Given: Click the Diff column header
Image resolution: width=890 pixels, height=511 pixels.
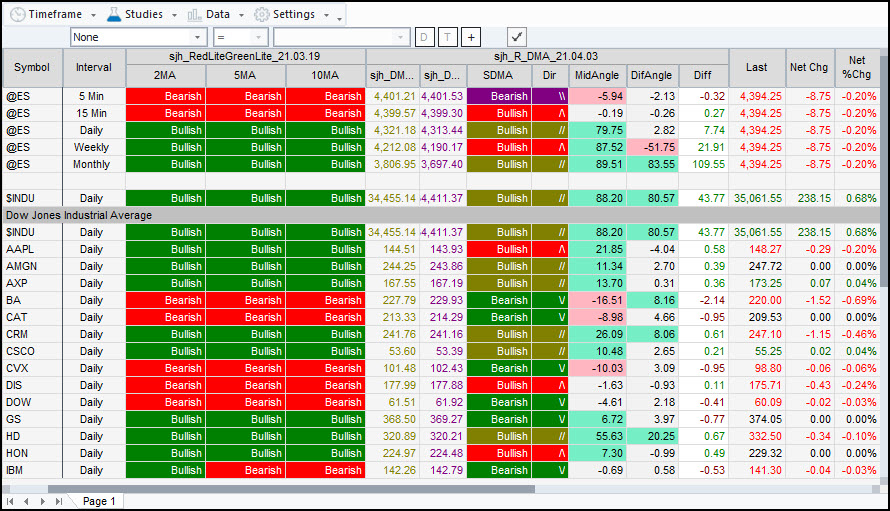Looking at the screenshot, I should [703, 75].
